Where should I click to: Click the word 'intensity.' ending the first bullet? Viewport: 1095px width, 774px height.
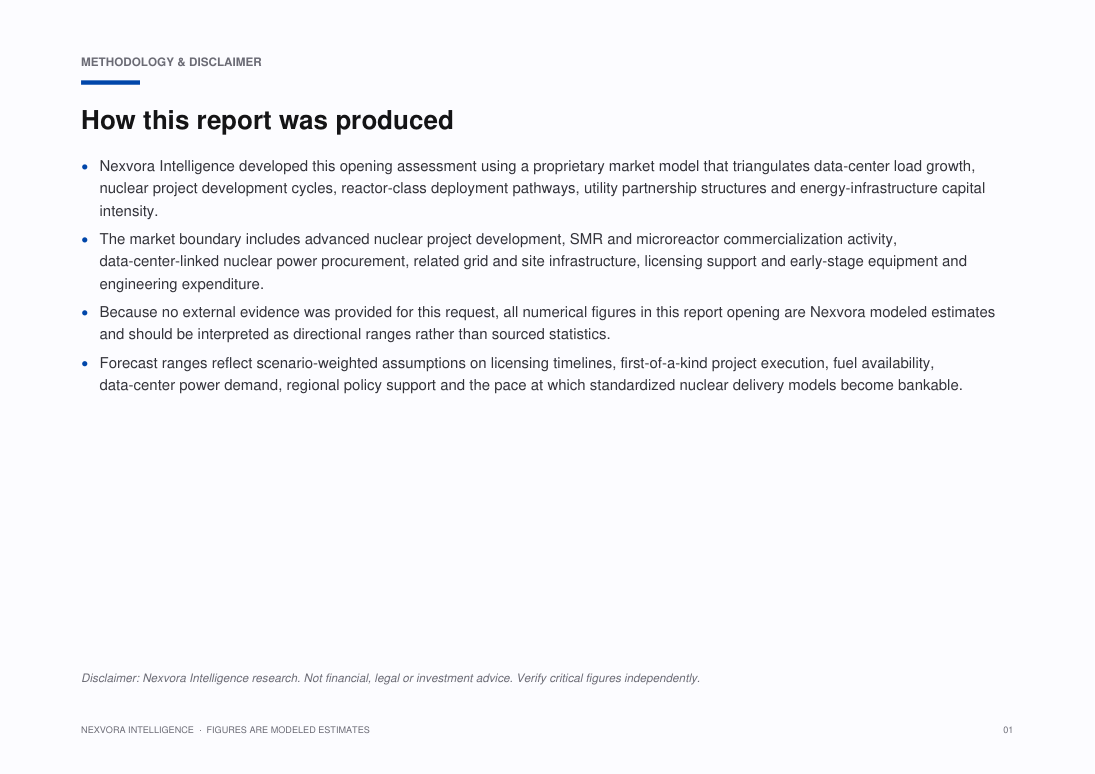coord(128,211)
